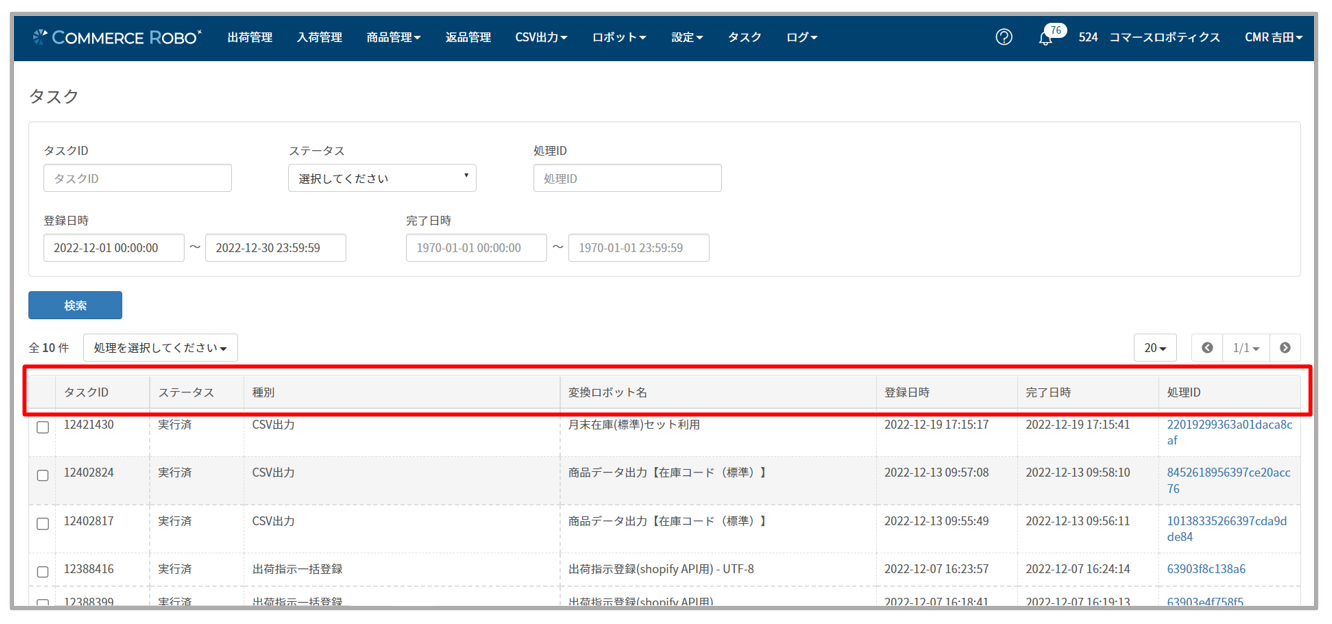This screenshot has height=624, width=1332.
Task: Check the box for task 12402817
Action: click(x=43, y=523)
